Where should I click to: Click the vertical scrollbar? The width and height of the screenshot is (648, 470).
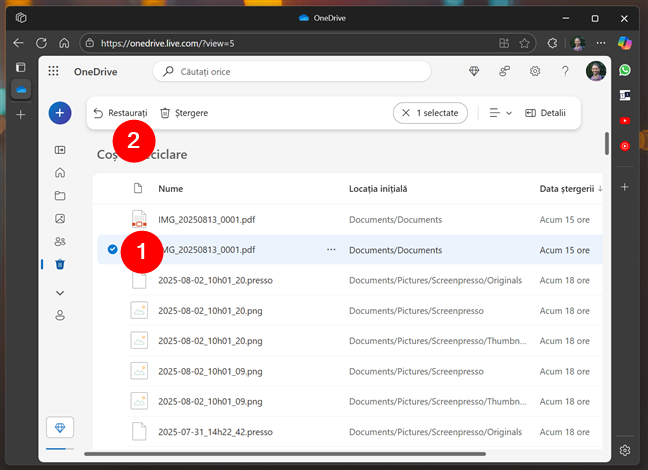tap(607, 143)
